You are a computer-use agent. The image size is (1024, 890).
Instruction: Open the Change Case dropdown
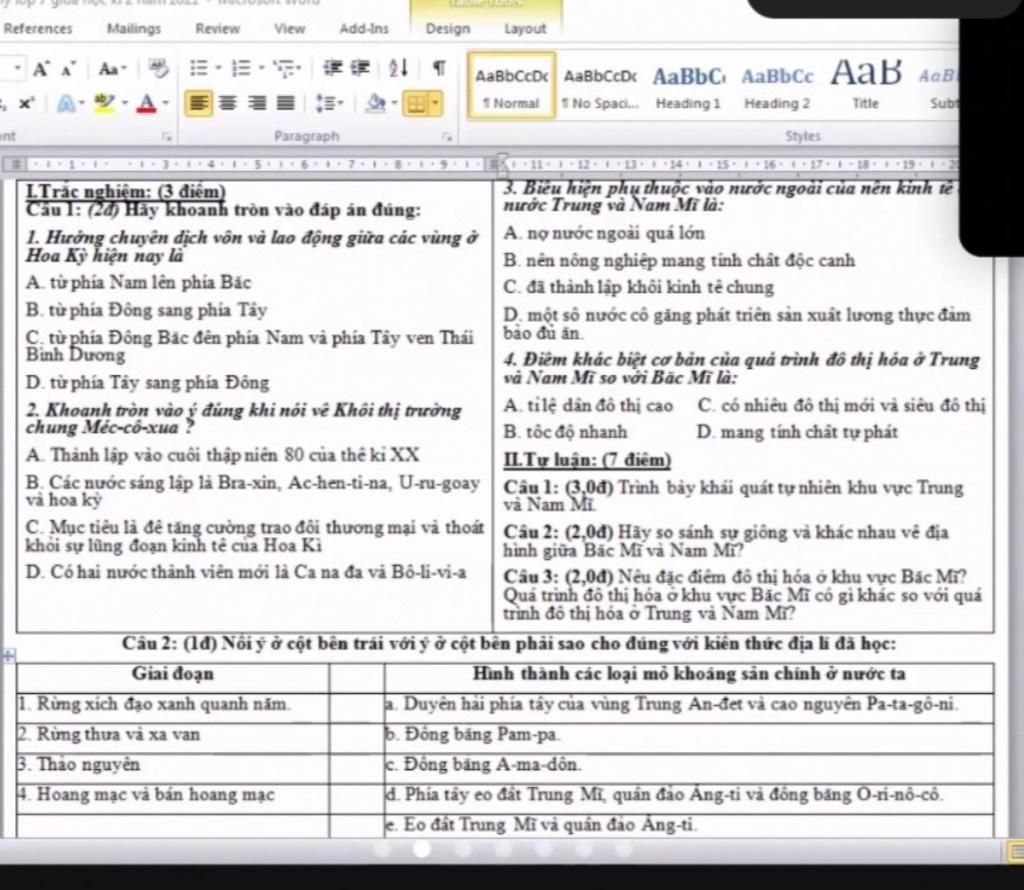coord(109,69)
